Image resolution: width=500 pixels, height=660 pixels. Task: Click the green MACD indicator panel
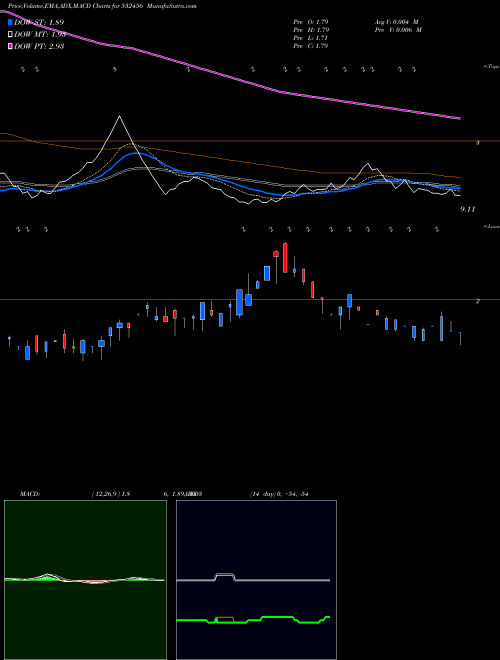click(85, 580)
